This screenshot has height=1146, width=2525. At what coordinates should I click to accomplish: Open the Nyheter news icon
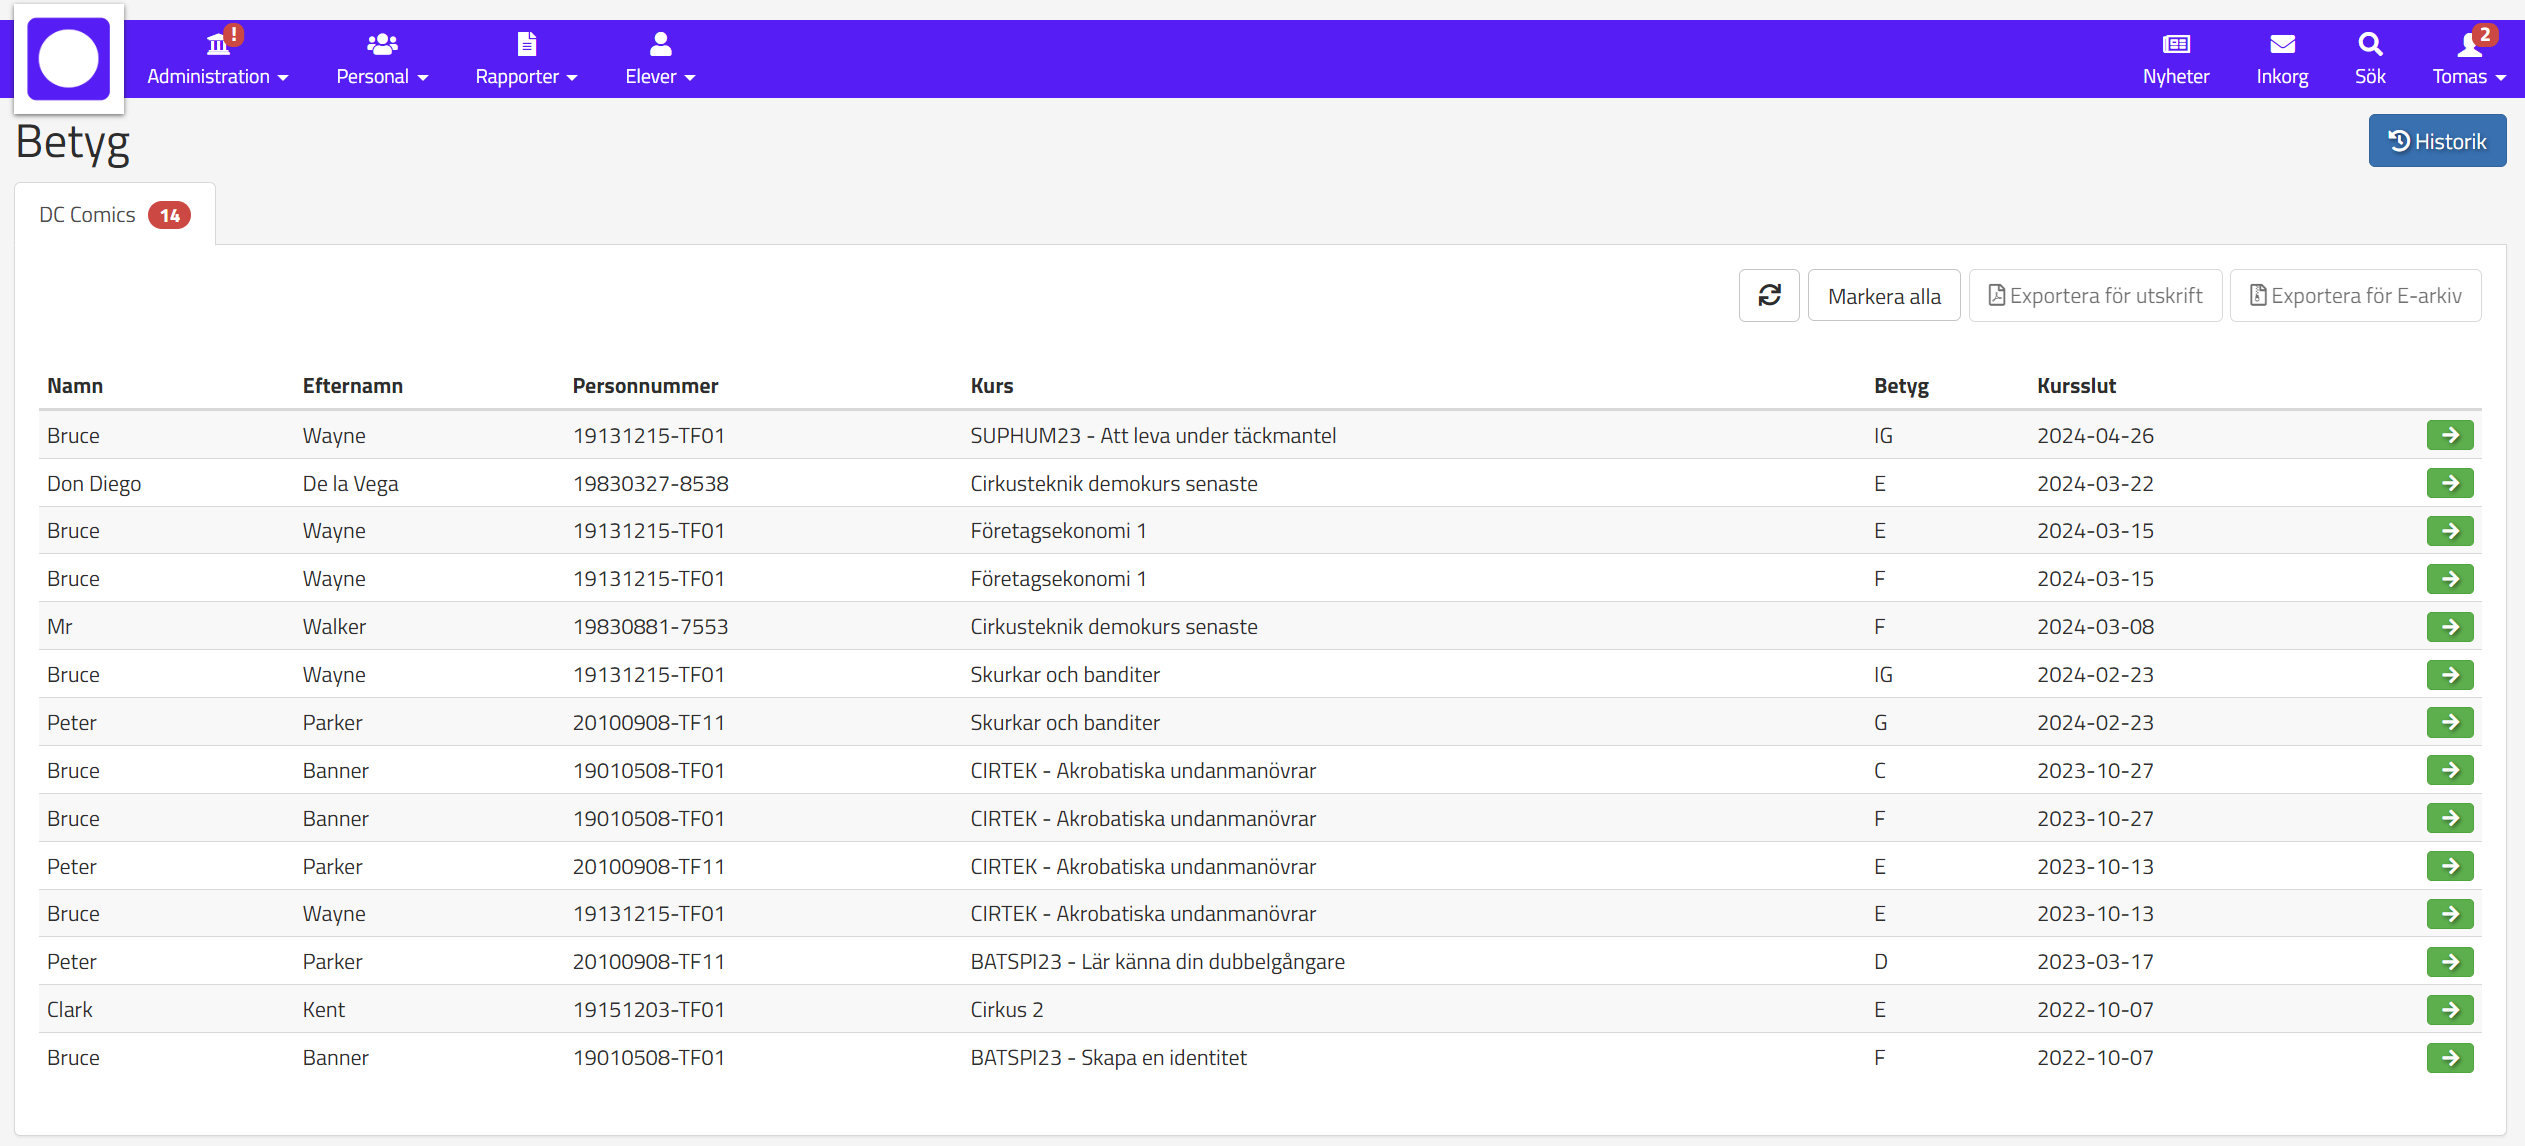click(x=2175, y=45)
